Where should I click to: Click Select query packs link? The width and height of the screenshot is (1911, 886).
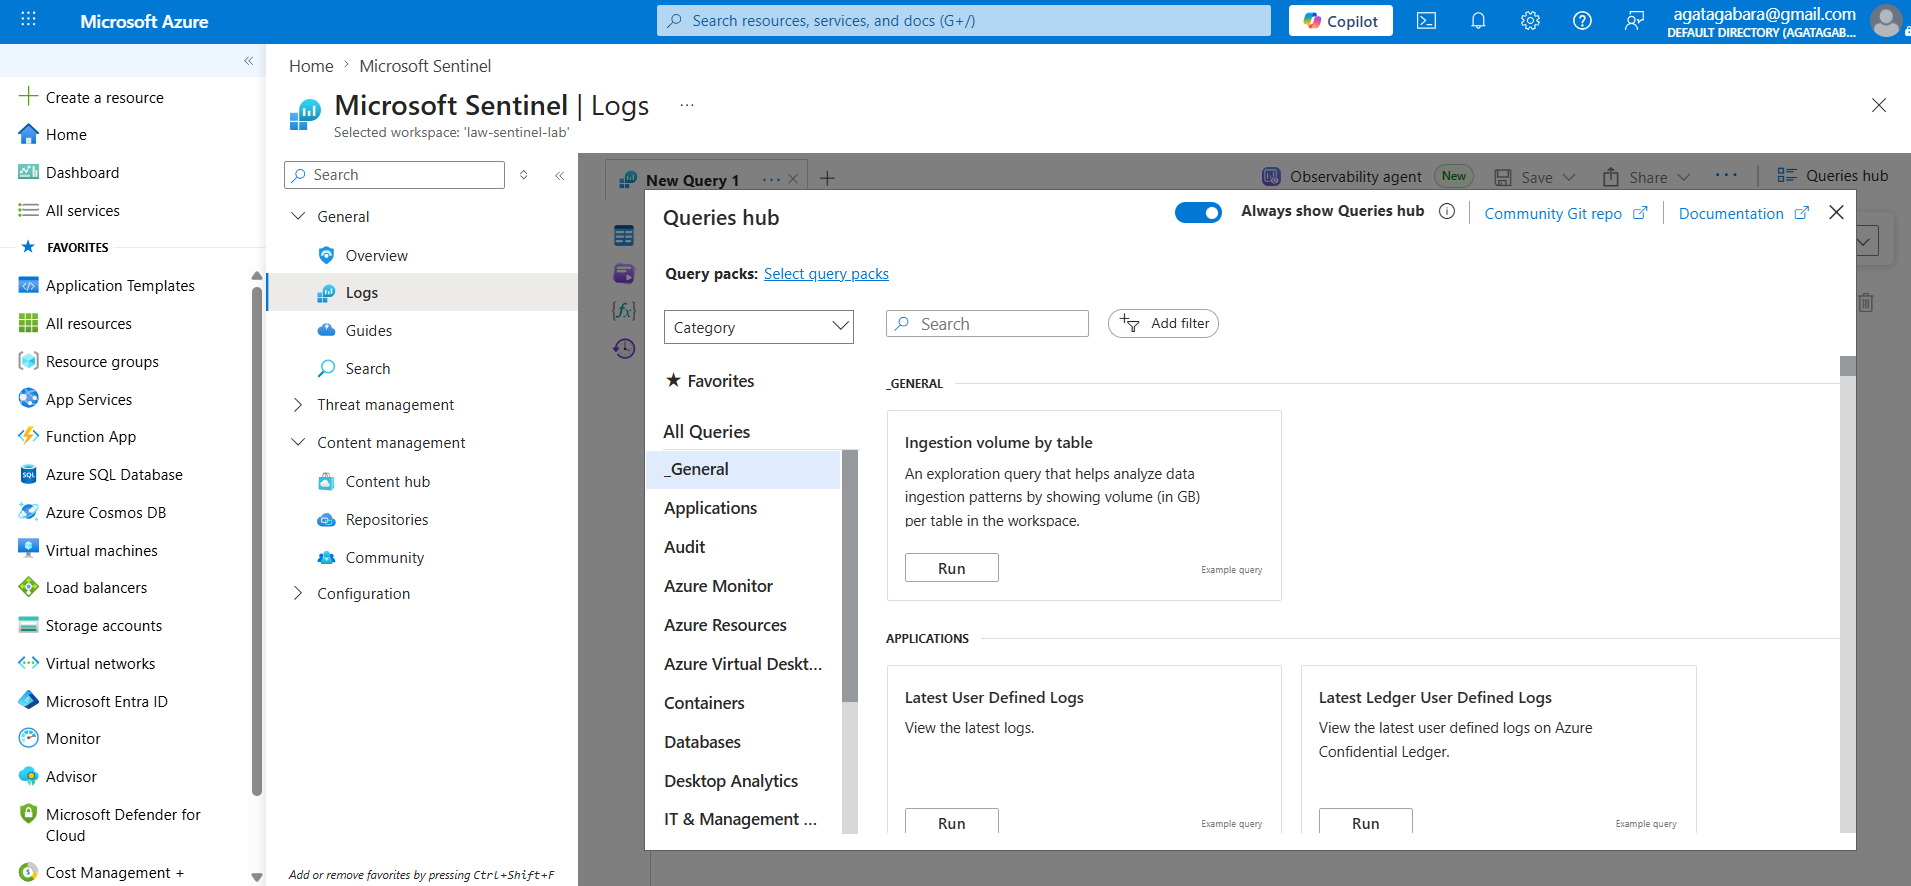pyautogui.click(x=826, y=274)
